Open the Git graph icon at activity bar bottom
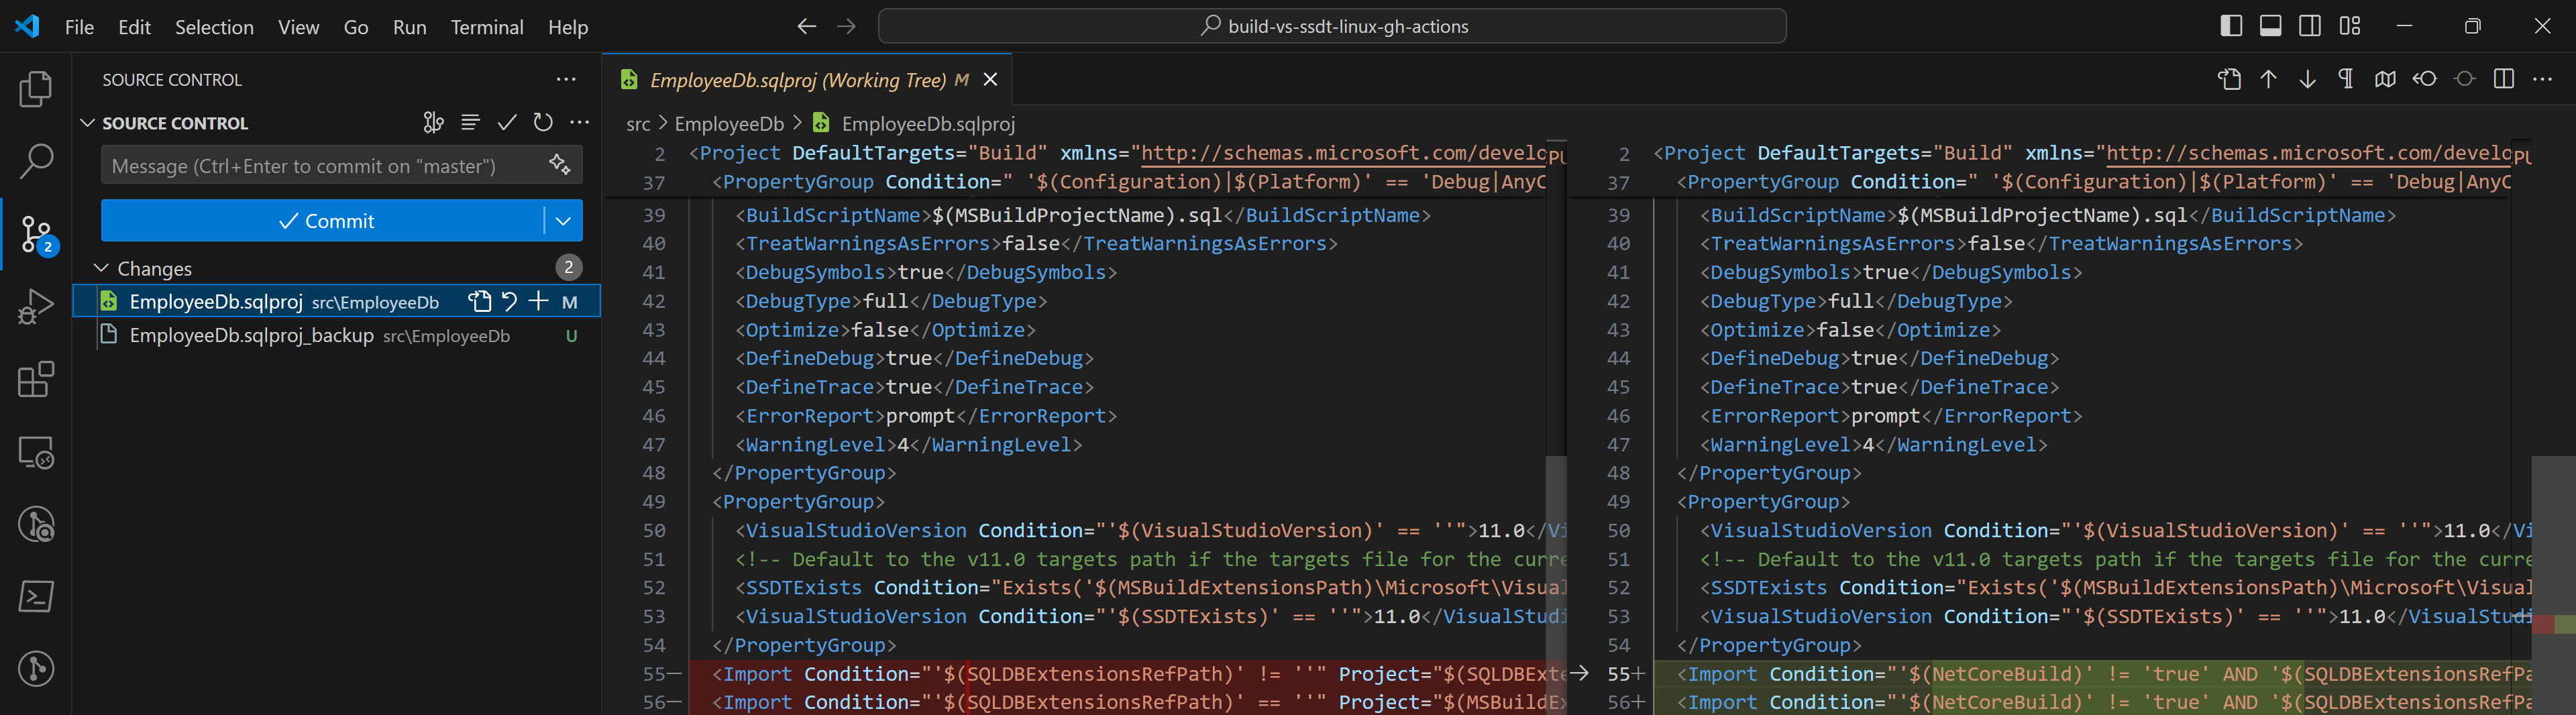Viewport: 2576px width, 715px height. point(36,668)
